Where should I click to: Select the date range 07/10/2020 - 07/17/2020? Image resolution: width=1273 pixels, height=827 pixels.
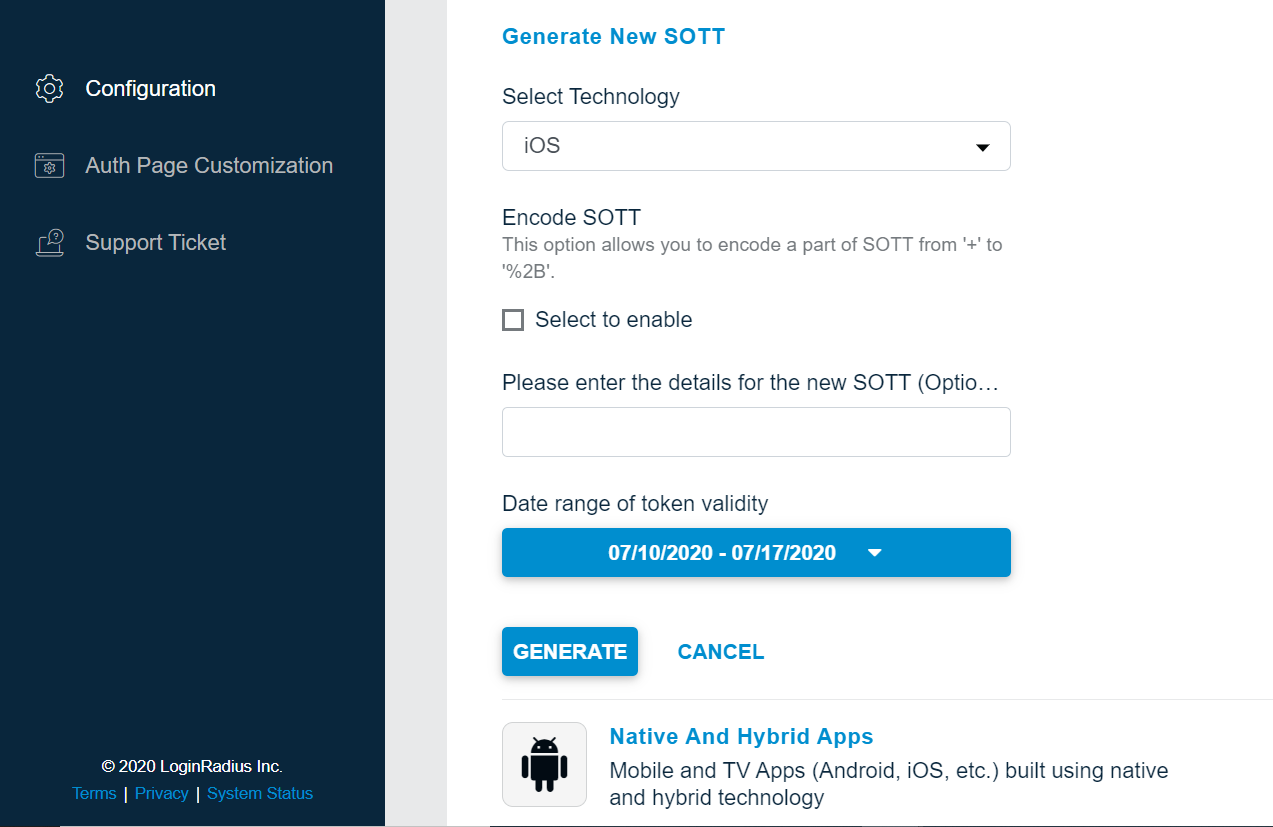pos(723,552)
